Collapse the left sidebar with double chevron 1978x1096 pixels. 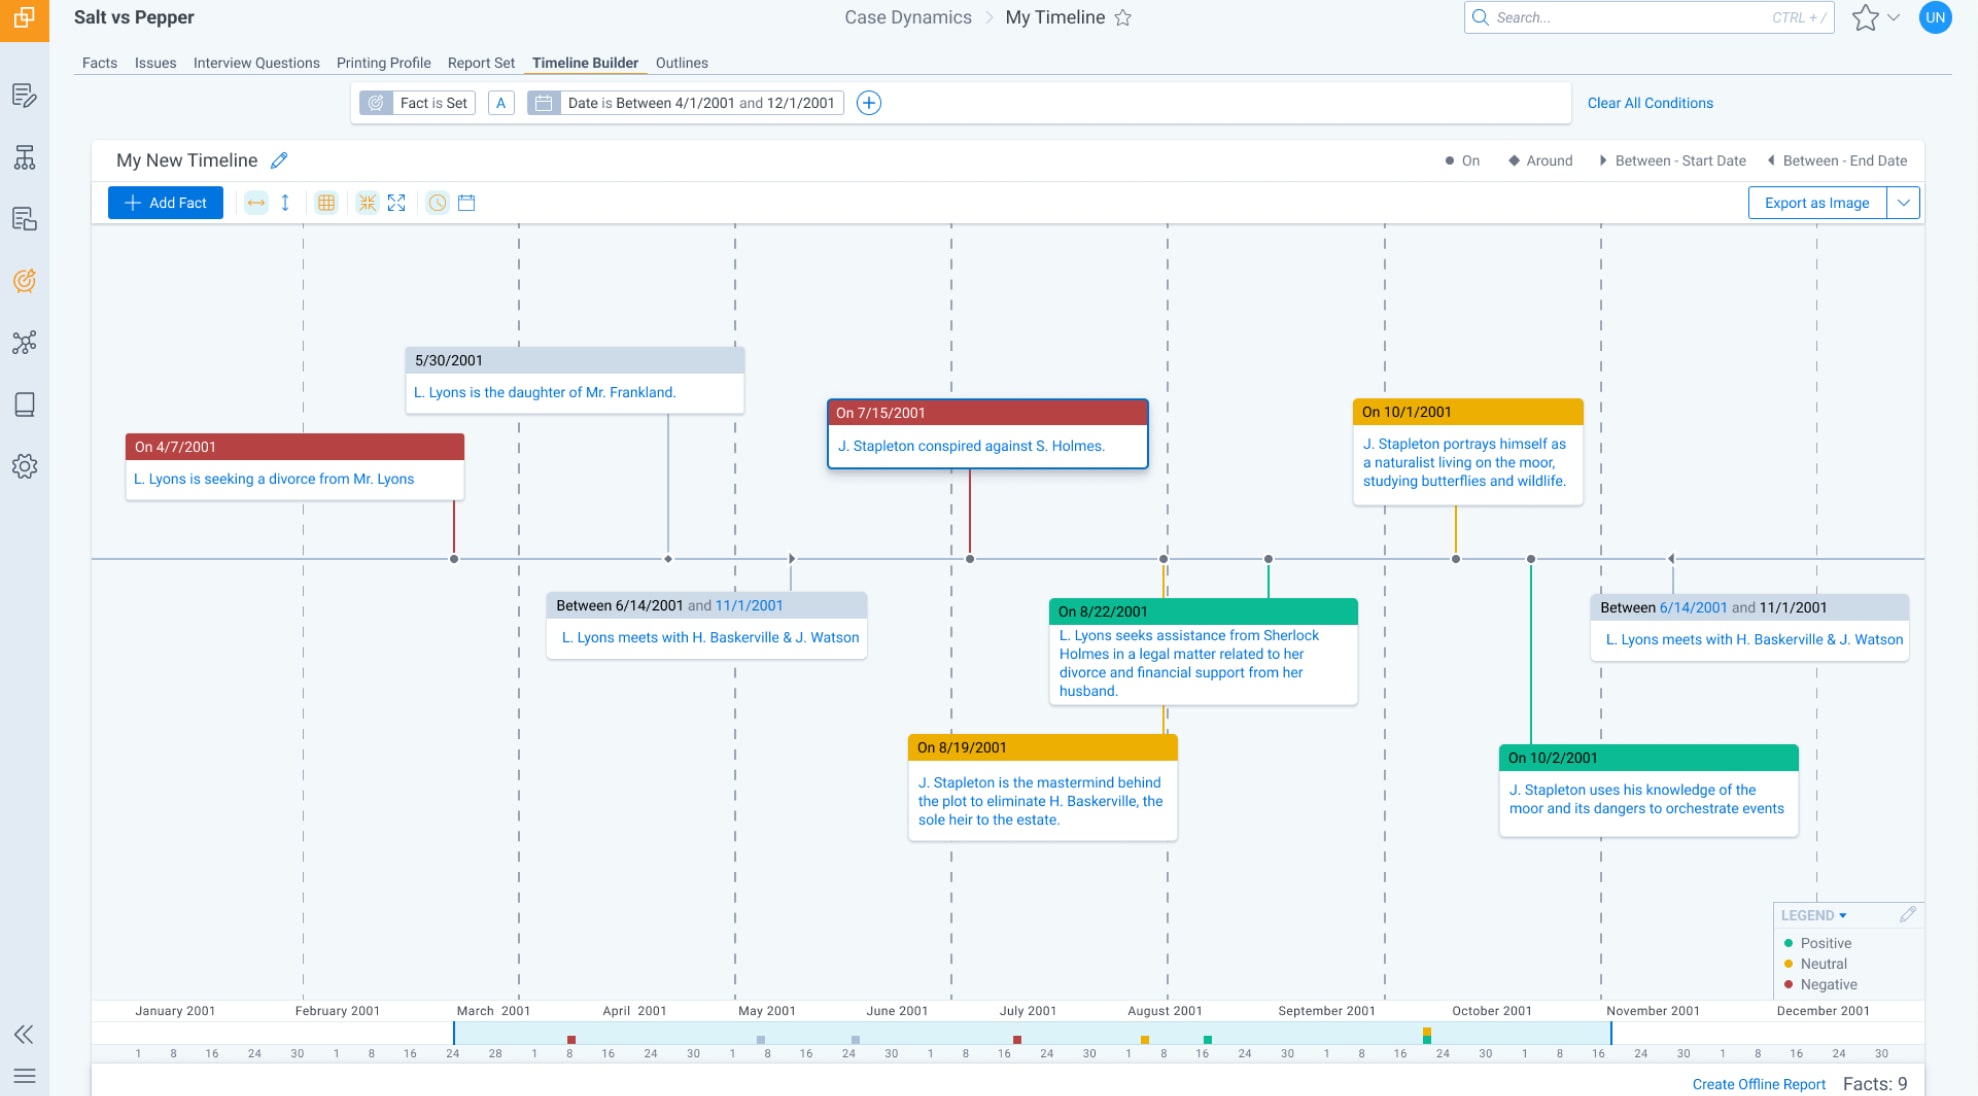click(25, 1035)
